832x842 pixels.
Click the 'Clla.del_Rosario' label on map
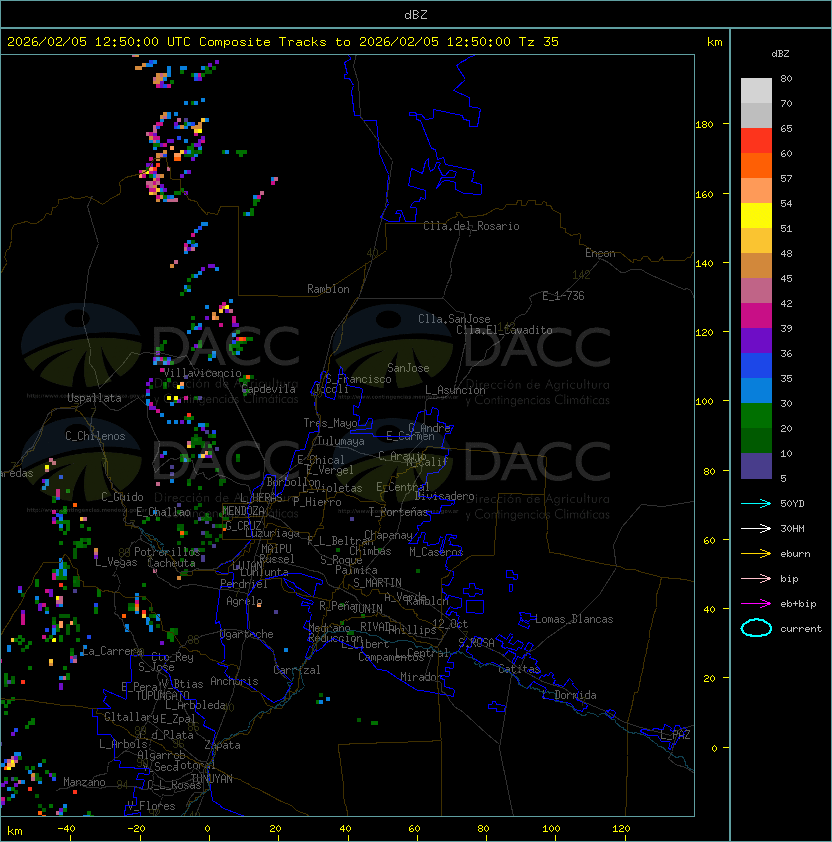coord(471,226)
